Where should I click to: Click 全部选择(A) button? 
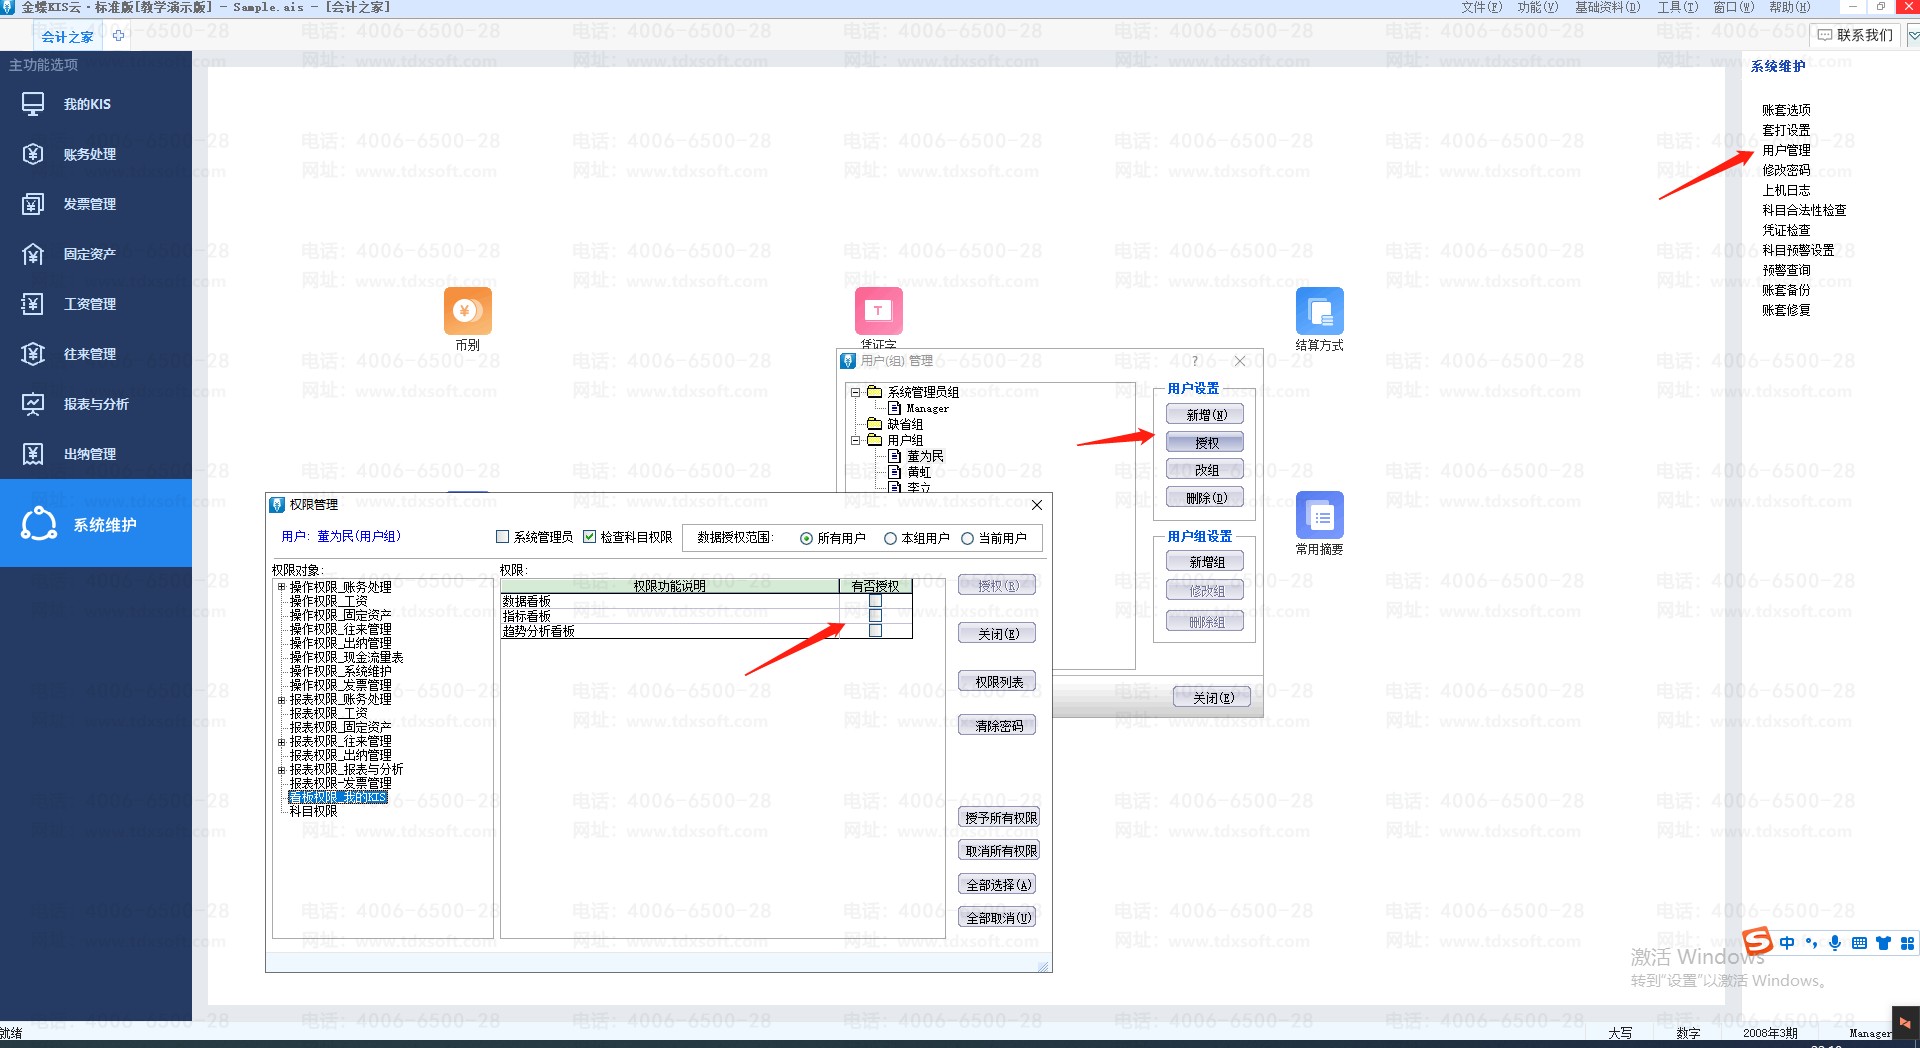998,885
